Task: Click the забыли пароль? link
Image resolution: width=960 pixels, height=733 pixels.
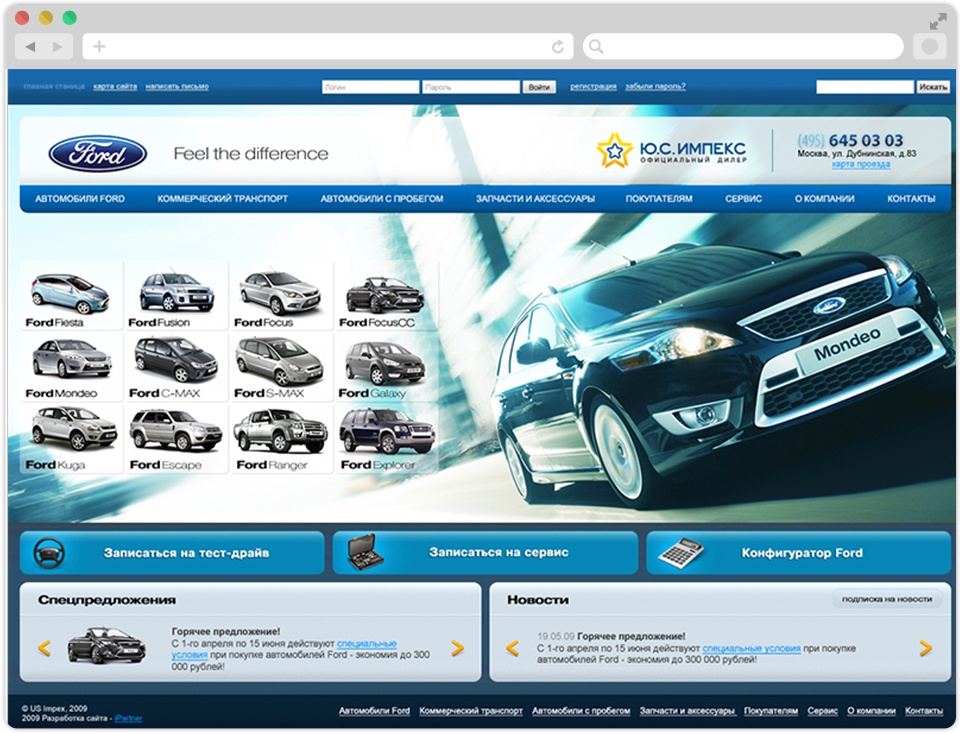Action: click(655, 86)
